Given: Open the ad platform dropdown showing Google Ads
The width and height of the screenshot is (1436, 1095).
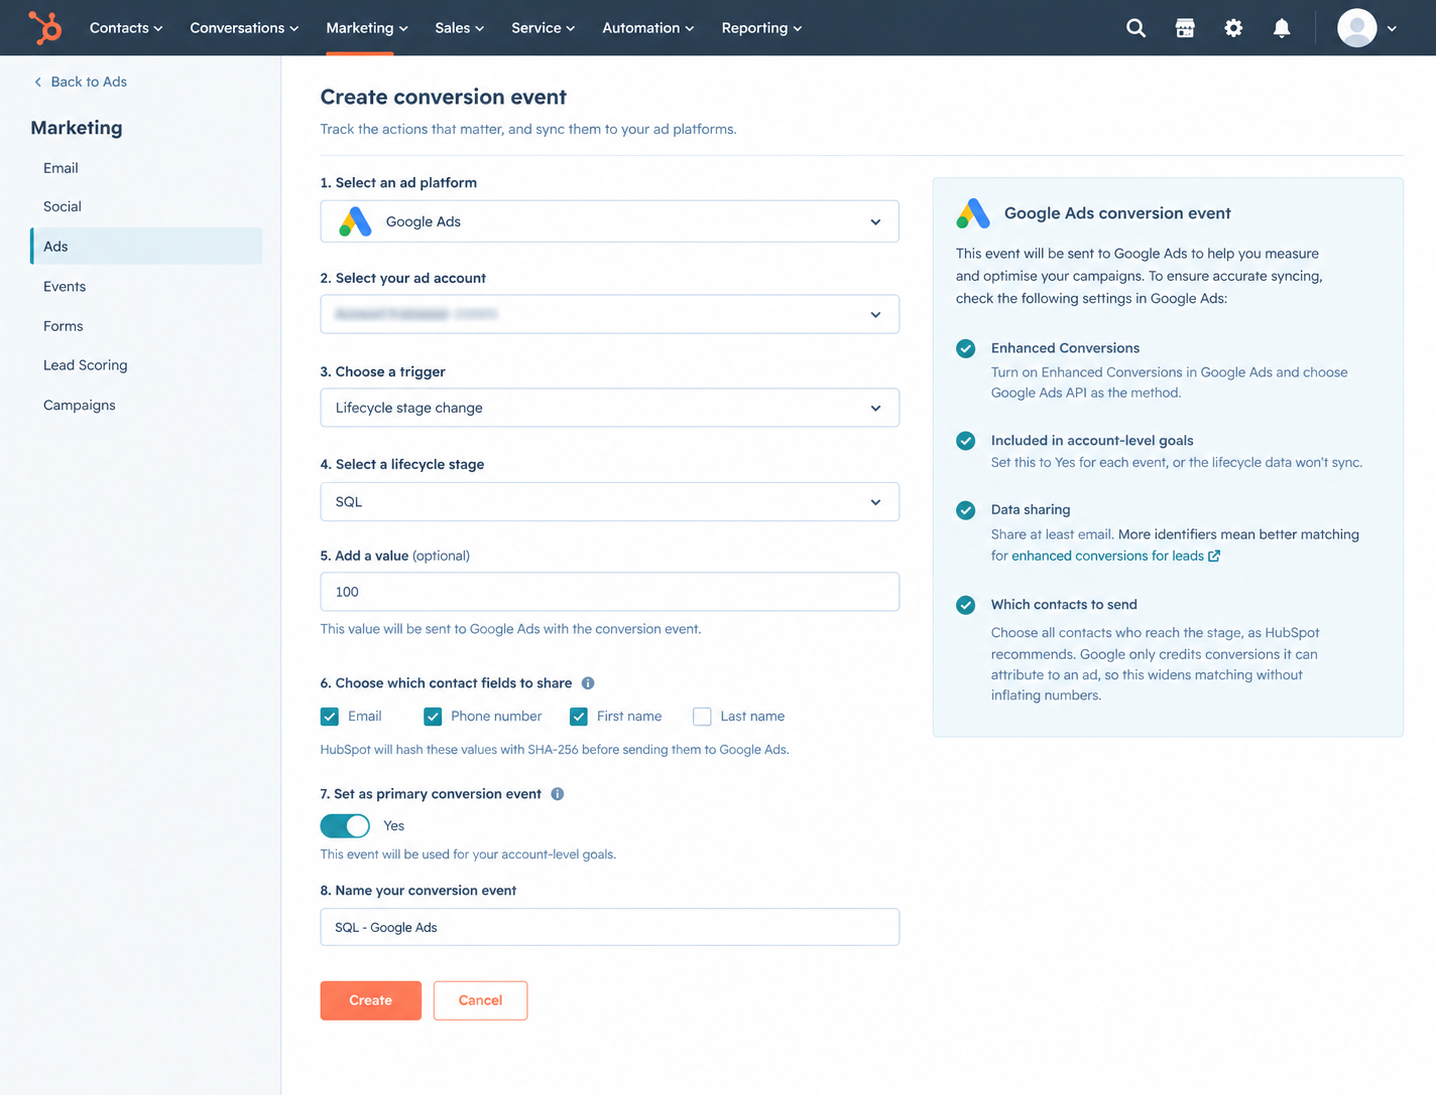Looking at the screenshot, I should (610, 222).
